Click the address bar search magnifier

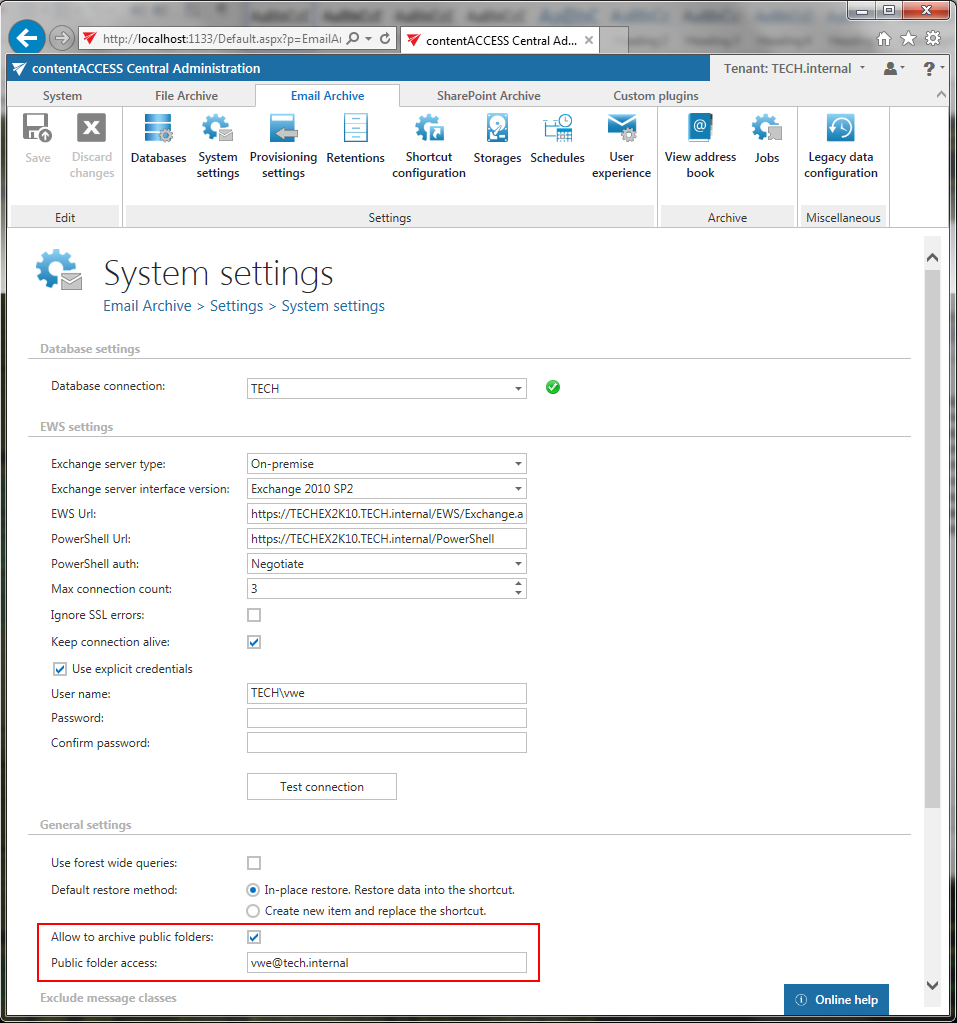click(353, 38)
